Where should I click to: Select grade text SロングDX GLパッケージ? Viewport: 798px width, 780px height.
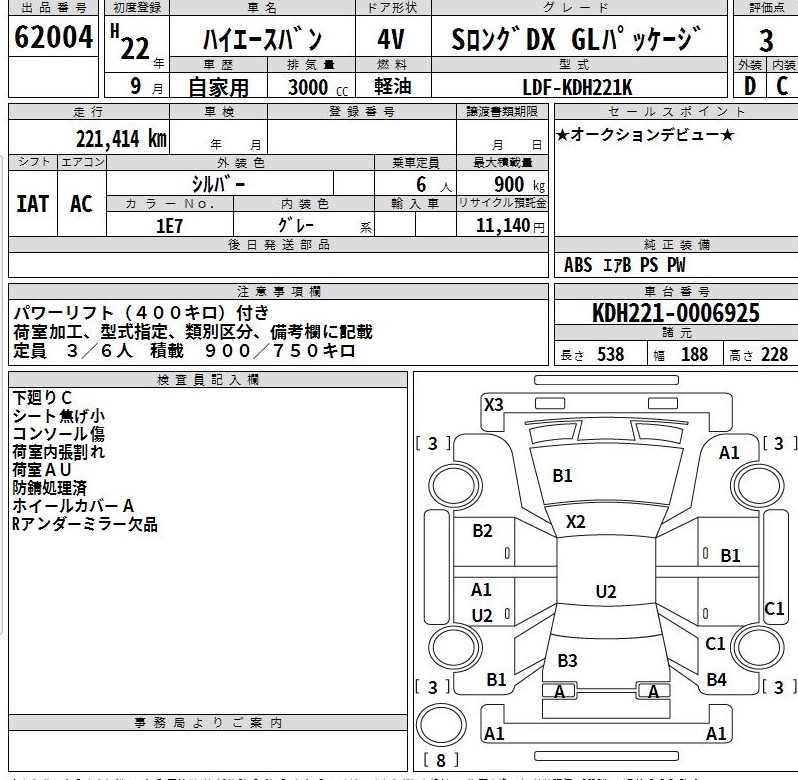576,39
